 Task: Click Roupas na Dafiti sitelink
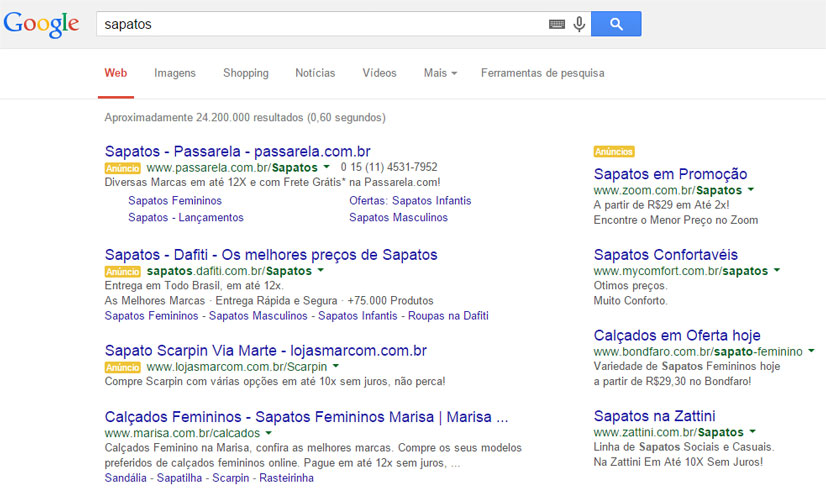point(448,315)
